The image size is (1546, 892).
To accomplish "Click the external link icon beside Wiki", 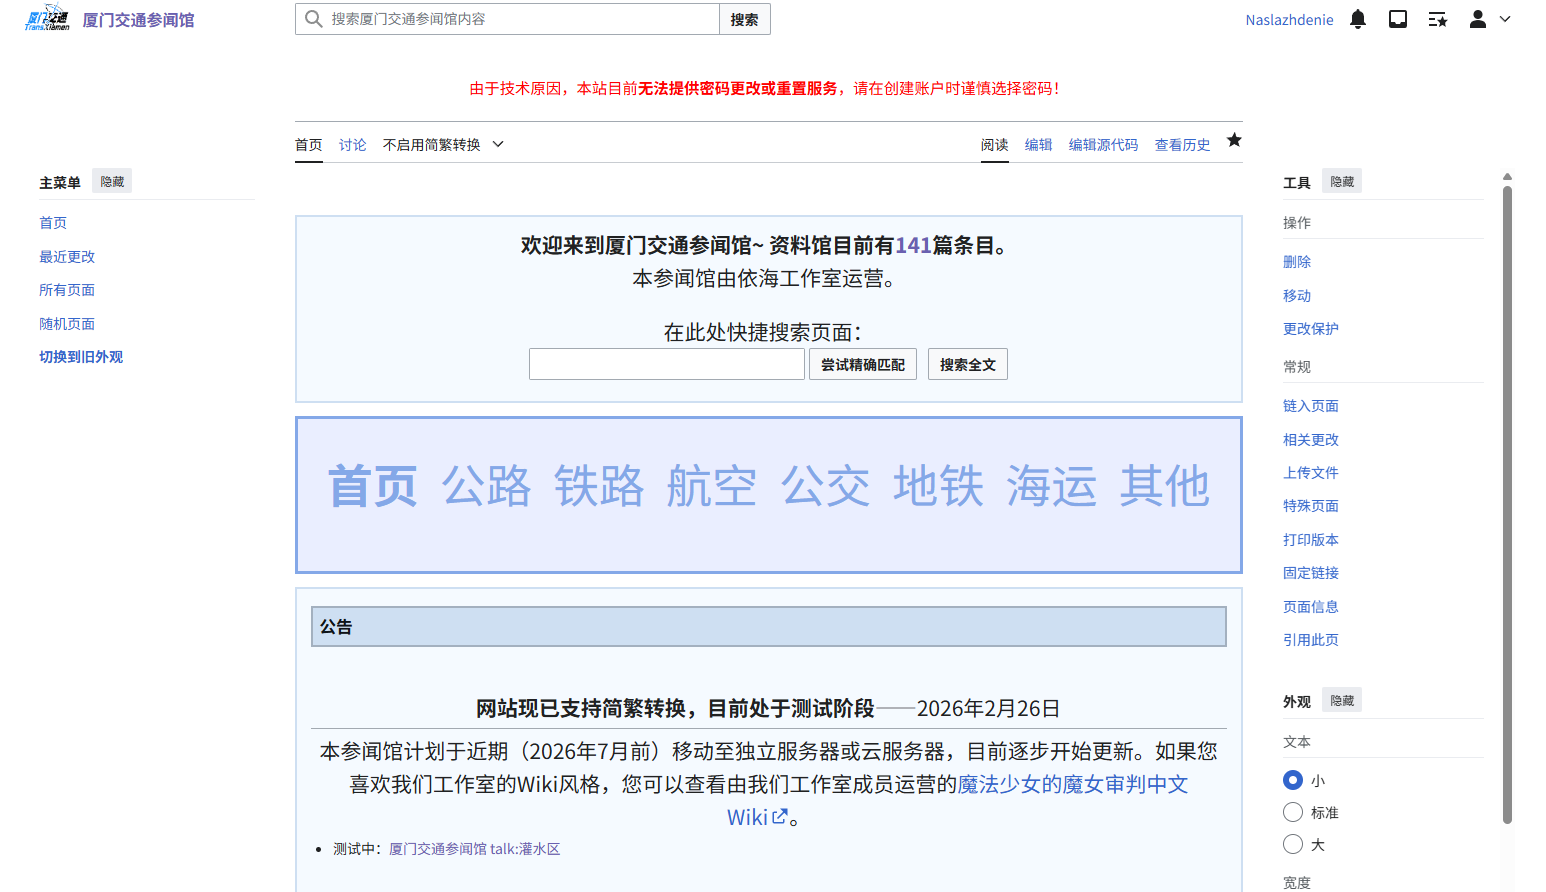I will [780, 817].
